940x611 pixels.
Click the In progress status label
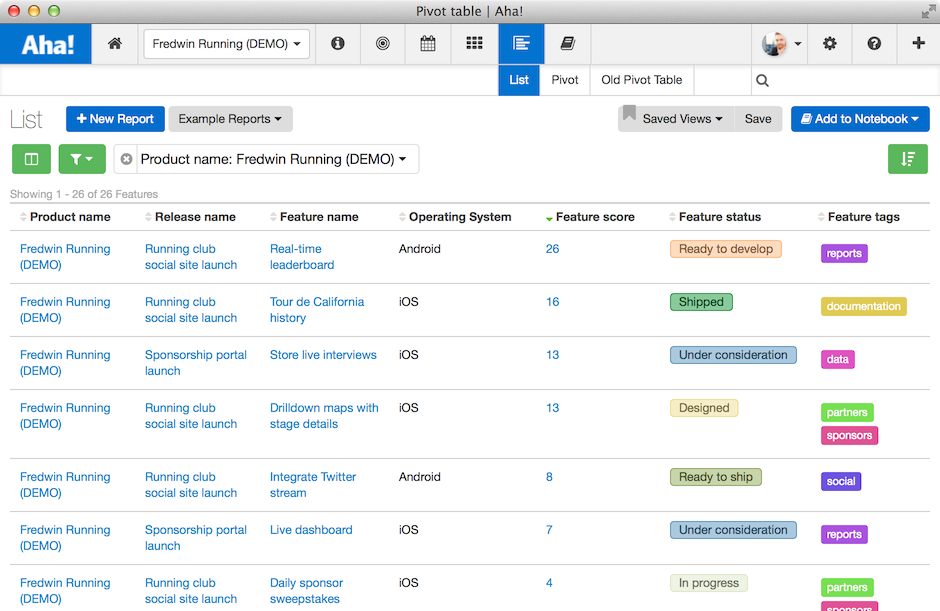click(709, 583)
